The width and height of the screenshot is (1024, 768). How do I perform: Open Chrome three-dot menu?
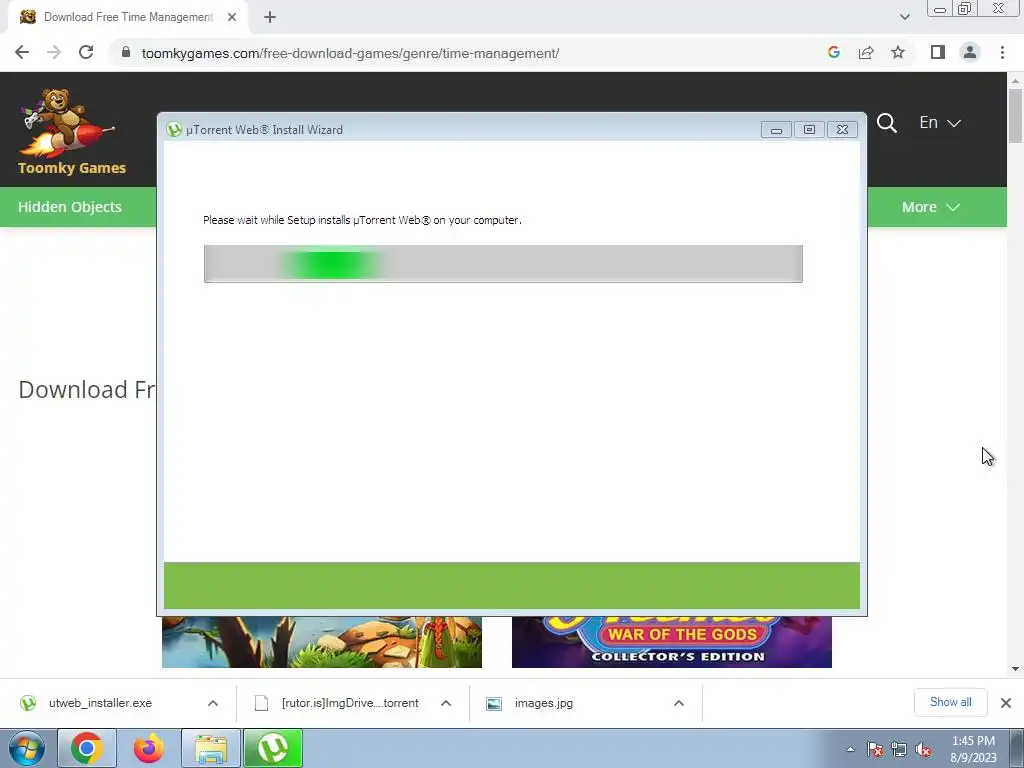coord(1002,53)
